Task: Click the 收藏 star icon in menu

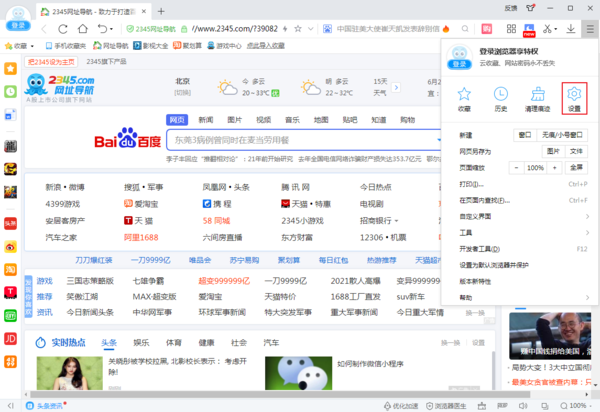Action: (464, 98)
